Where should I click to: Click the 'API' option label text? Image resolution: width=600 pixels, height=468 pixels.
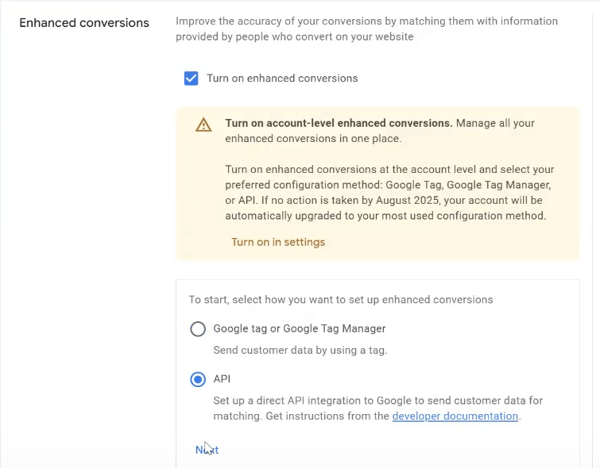pos(222,379)
